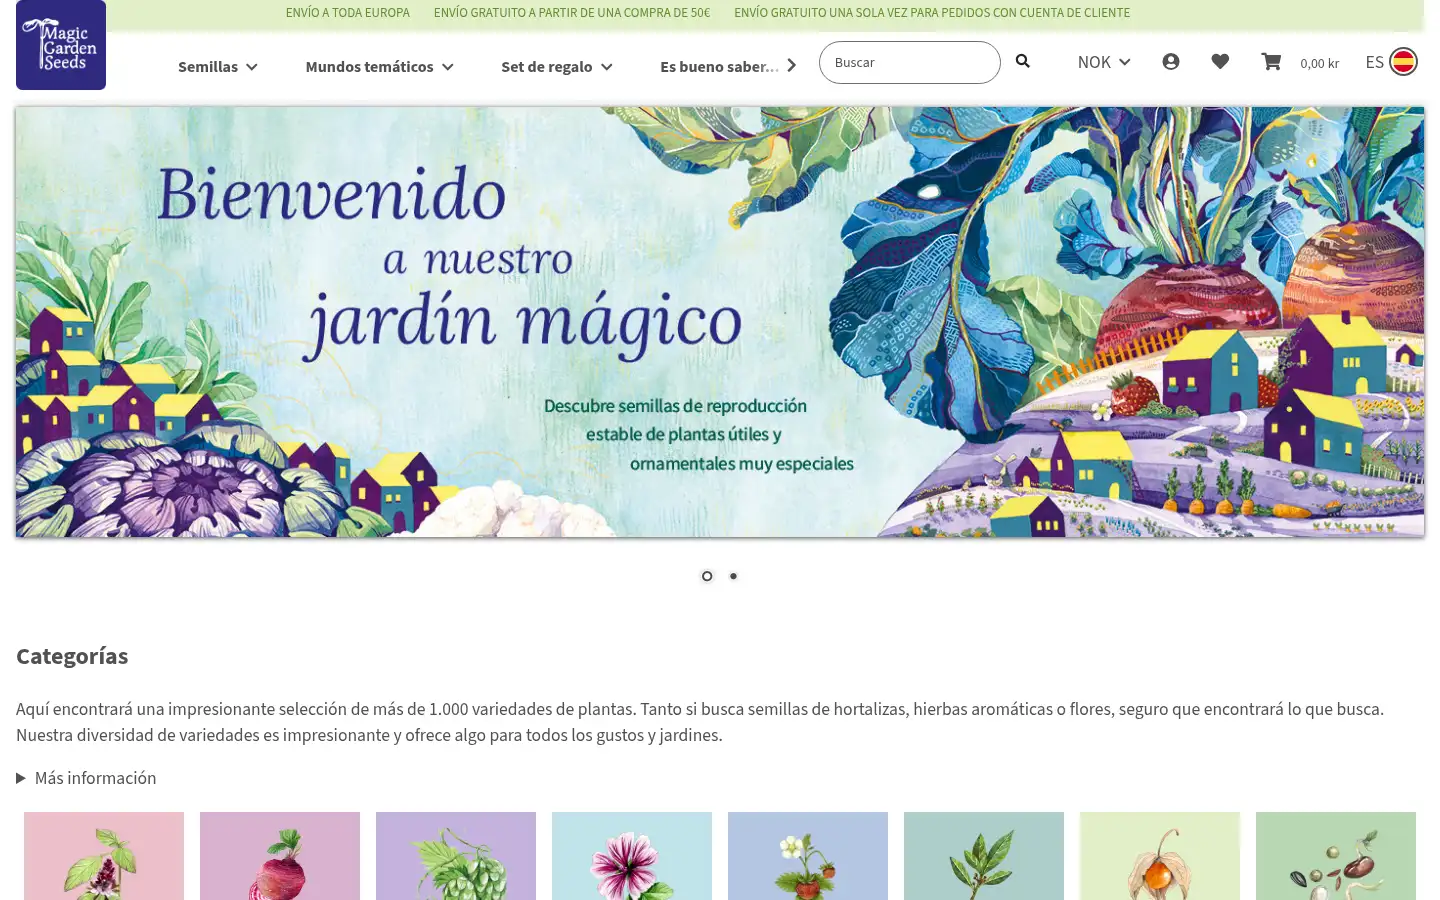Click the search magnifier icon

click(1022, 61)
